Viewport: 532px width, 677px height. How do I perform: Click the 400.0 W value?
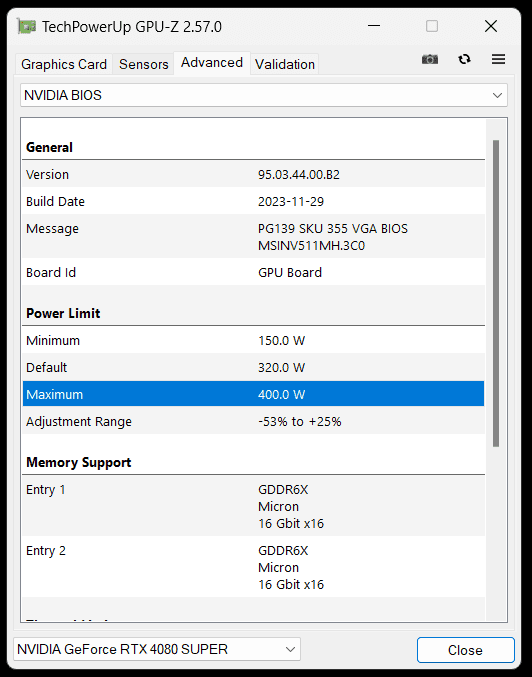click(282, 395)
